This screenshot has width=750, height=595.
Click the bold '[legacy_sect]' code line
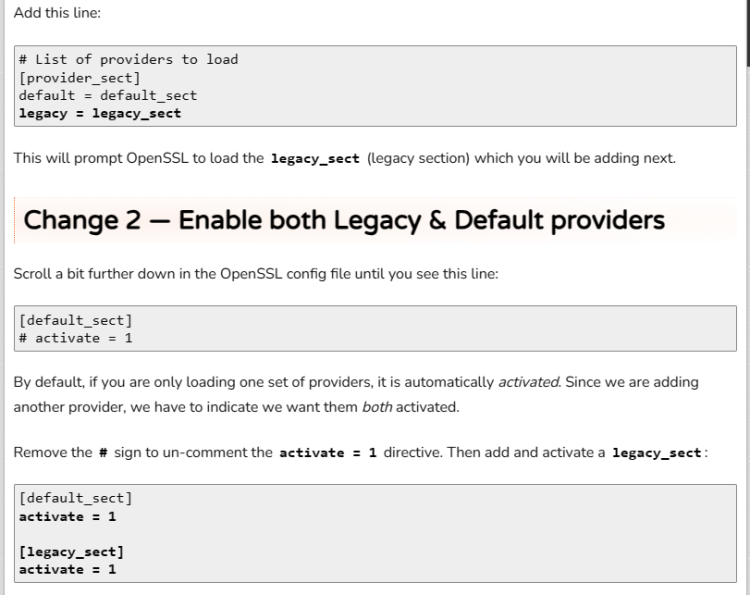click(x=71, y=552)
